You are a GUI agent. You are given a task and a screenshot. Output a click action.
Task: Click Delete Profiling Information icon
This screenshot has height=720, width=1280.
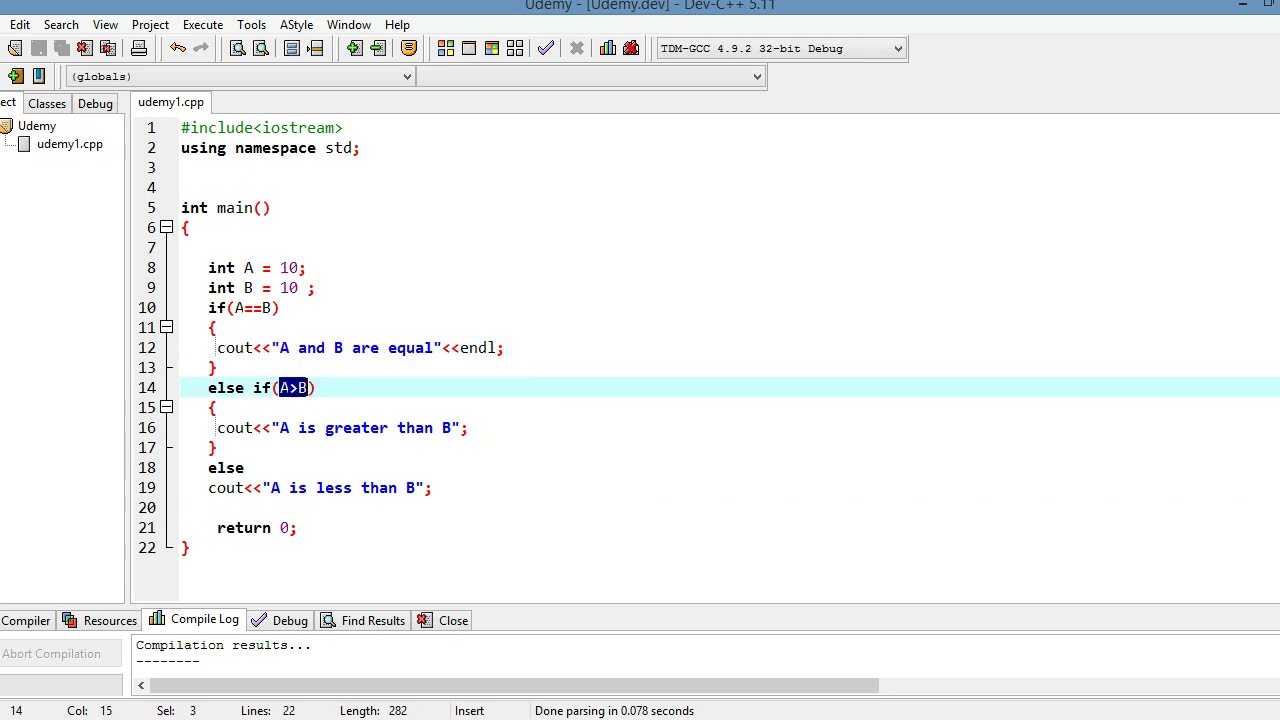point(631,48)
